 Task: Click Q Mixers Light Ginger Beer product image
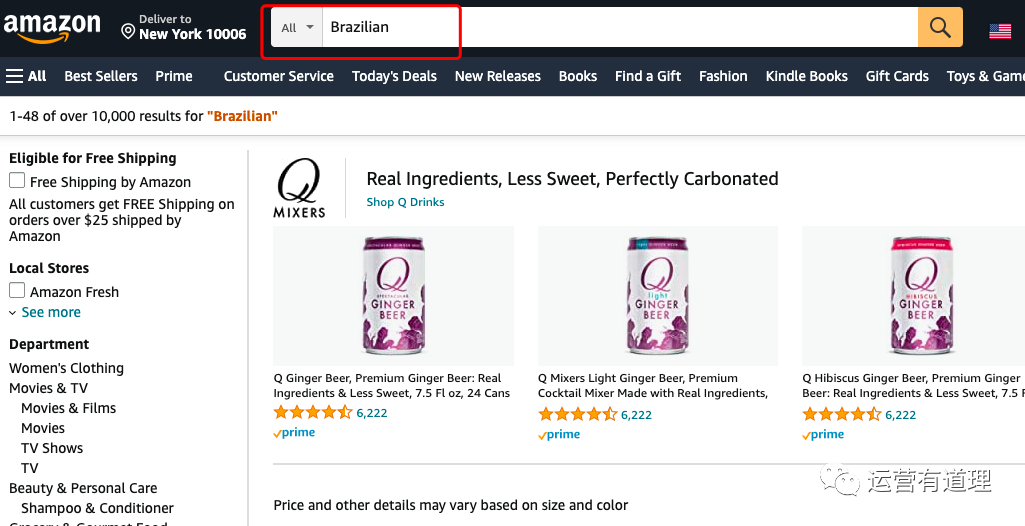pyautogui.click(x=657, y=296)
